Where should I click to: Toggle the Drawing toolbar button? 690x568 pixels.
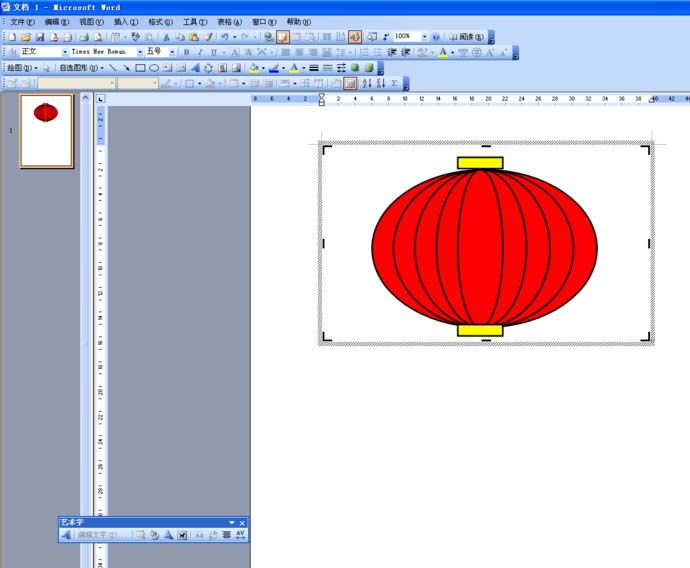tap(355, 37)
